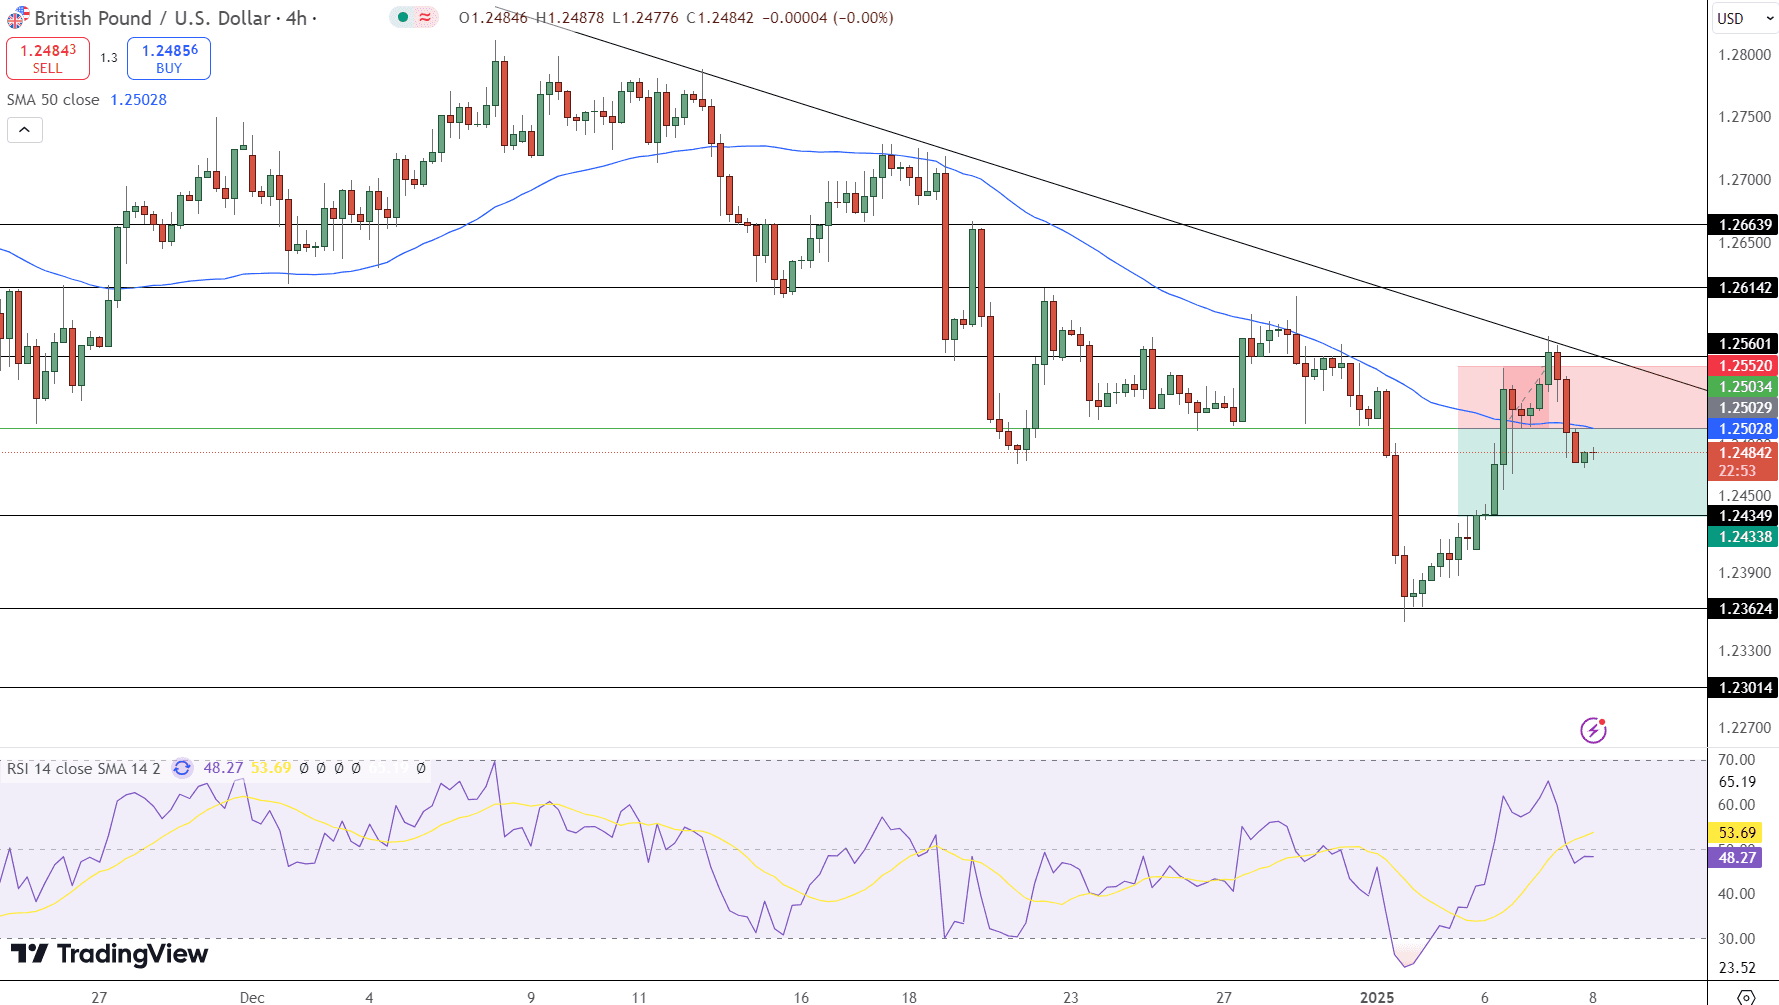
Task: Click the 1.3 spread value between buttons
Action: (x=108, y=58)
